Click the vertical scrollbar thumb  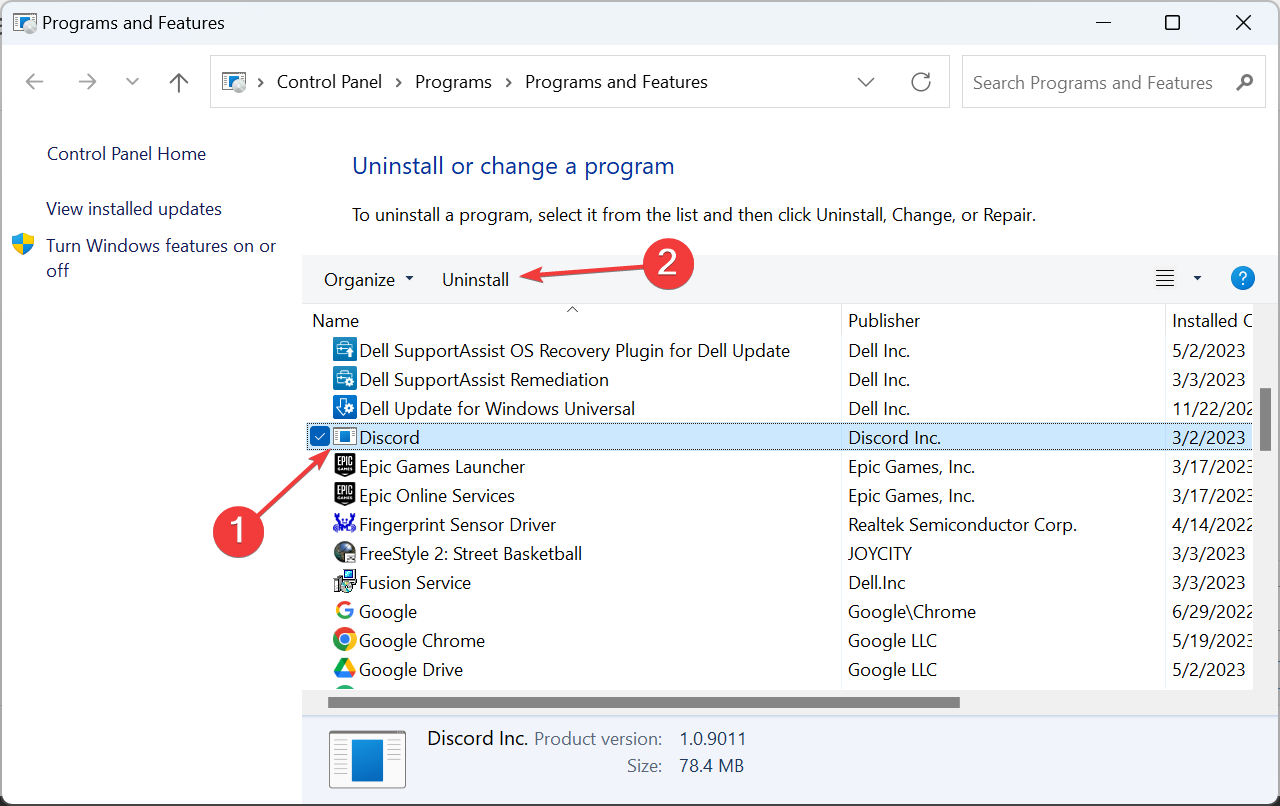1265,419
